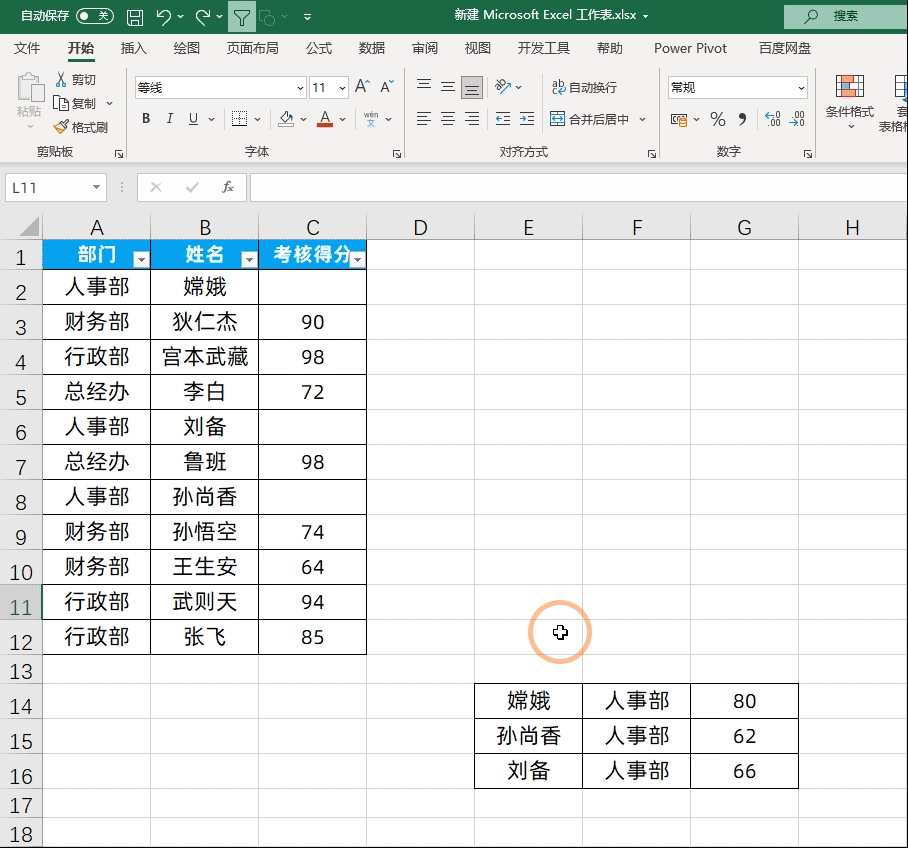Apply Percent style in the Number group

(718, 118)
